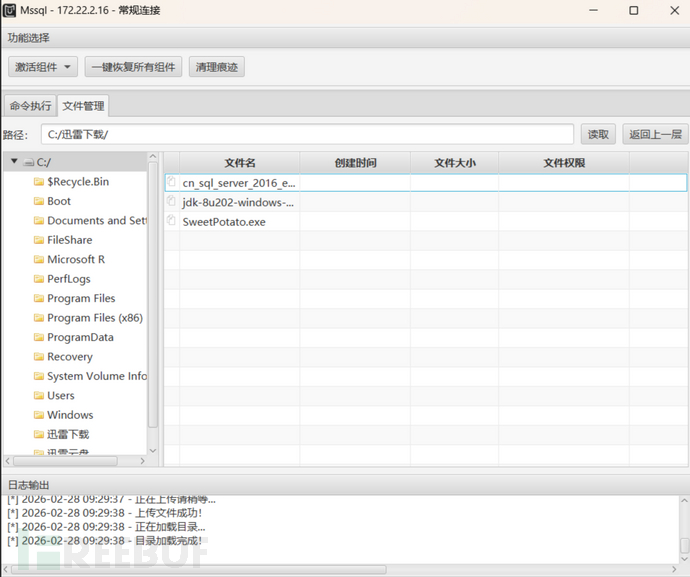Collapse the C:/ root tree node
The height and width of the screenshot is (577, 690).
[14, 162]
